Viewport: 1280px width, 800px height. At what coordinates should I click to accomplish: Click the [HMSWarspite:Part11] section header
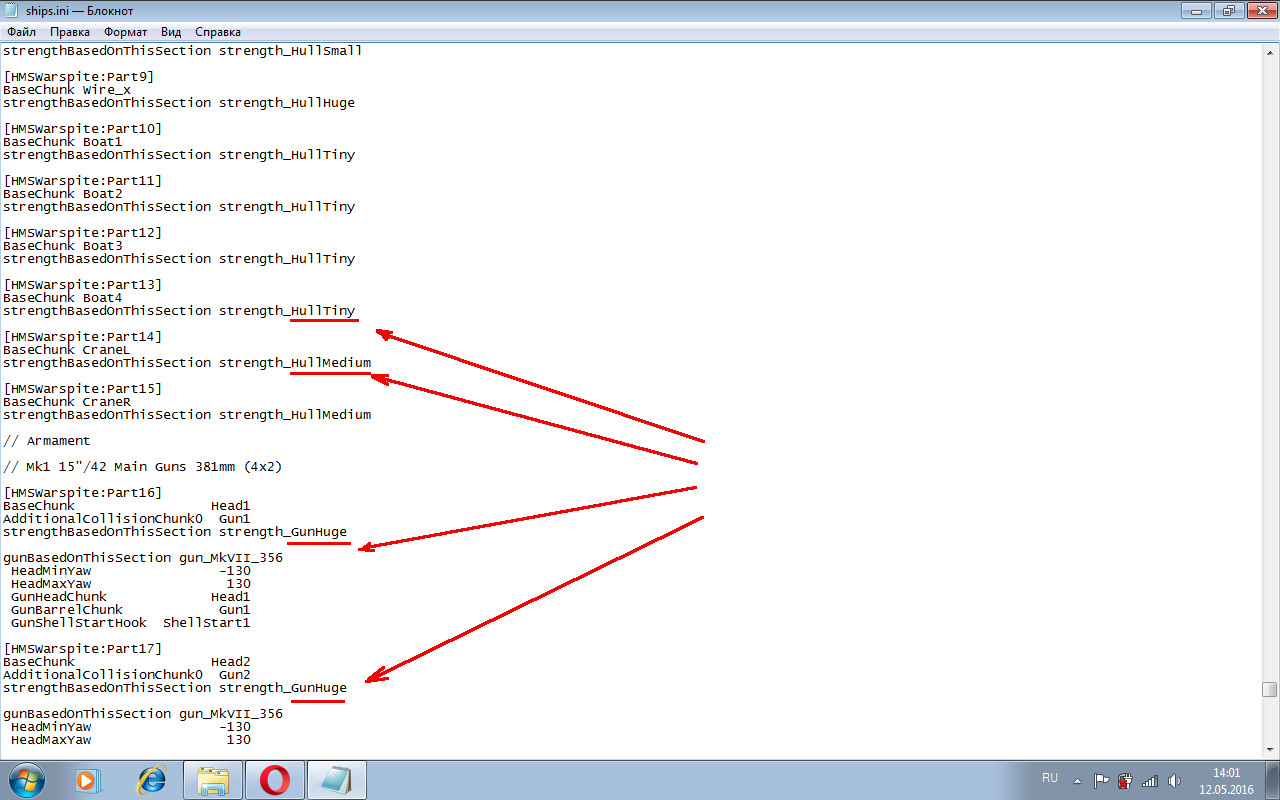(82, 180)
